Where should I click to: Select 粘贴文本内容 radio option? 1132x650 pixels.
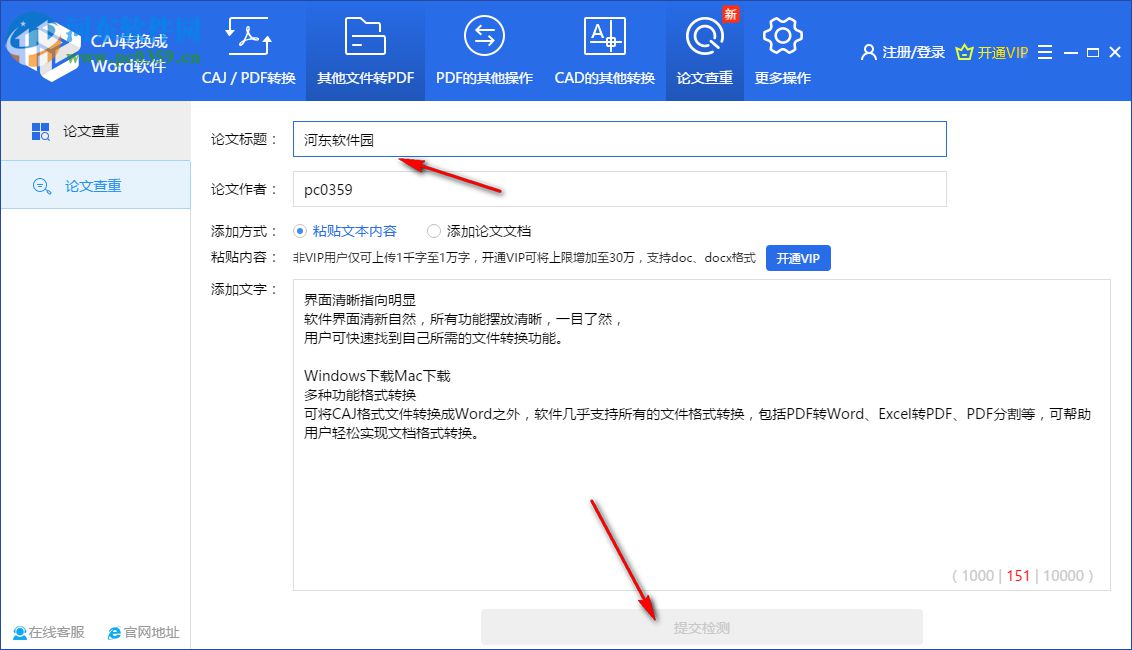(x=300, y=231)
